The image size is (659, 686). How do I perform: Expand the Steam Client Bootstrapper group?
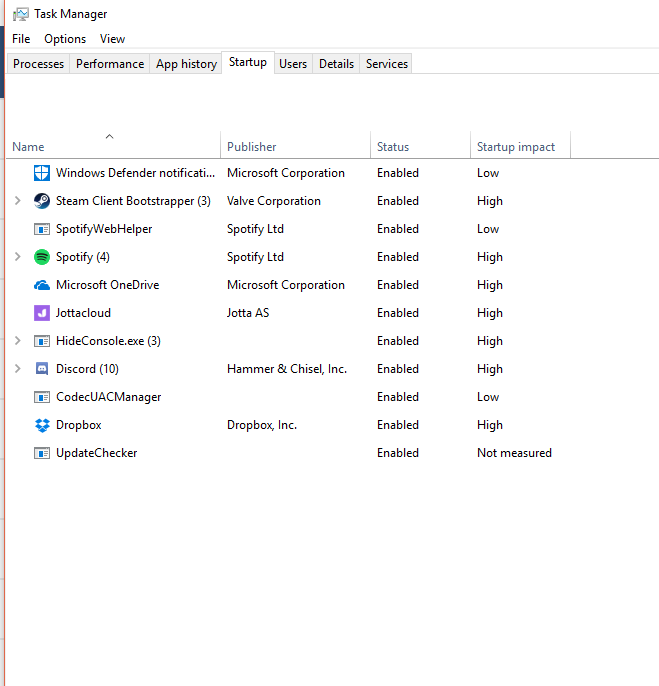18,201
